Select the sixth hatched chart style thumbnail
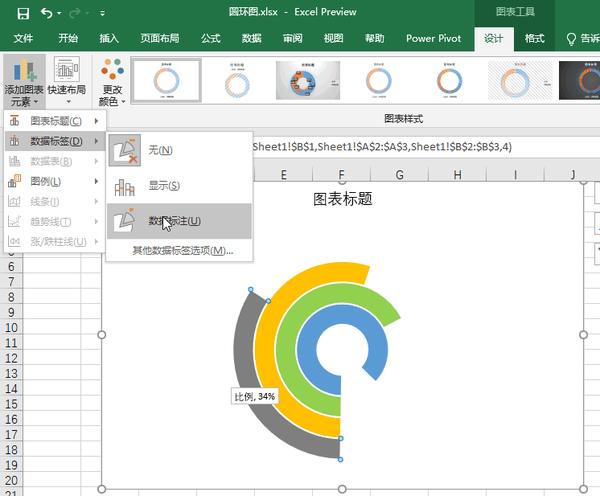 [x=520, y=80]
